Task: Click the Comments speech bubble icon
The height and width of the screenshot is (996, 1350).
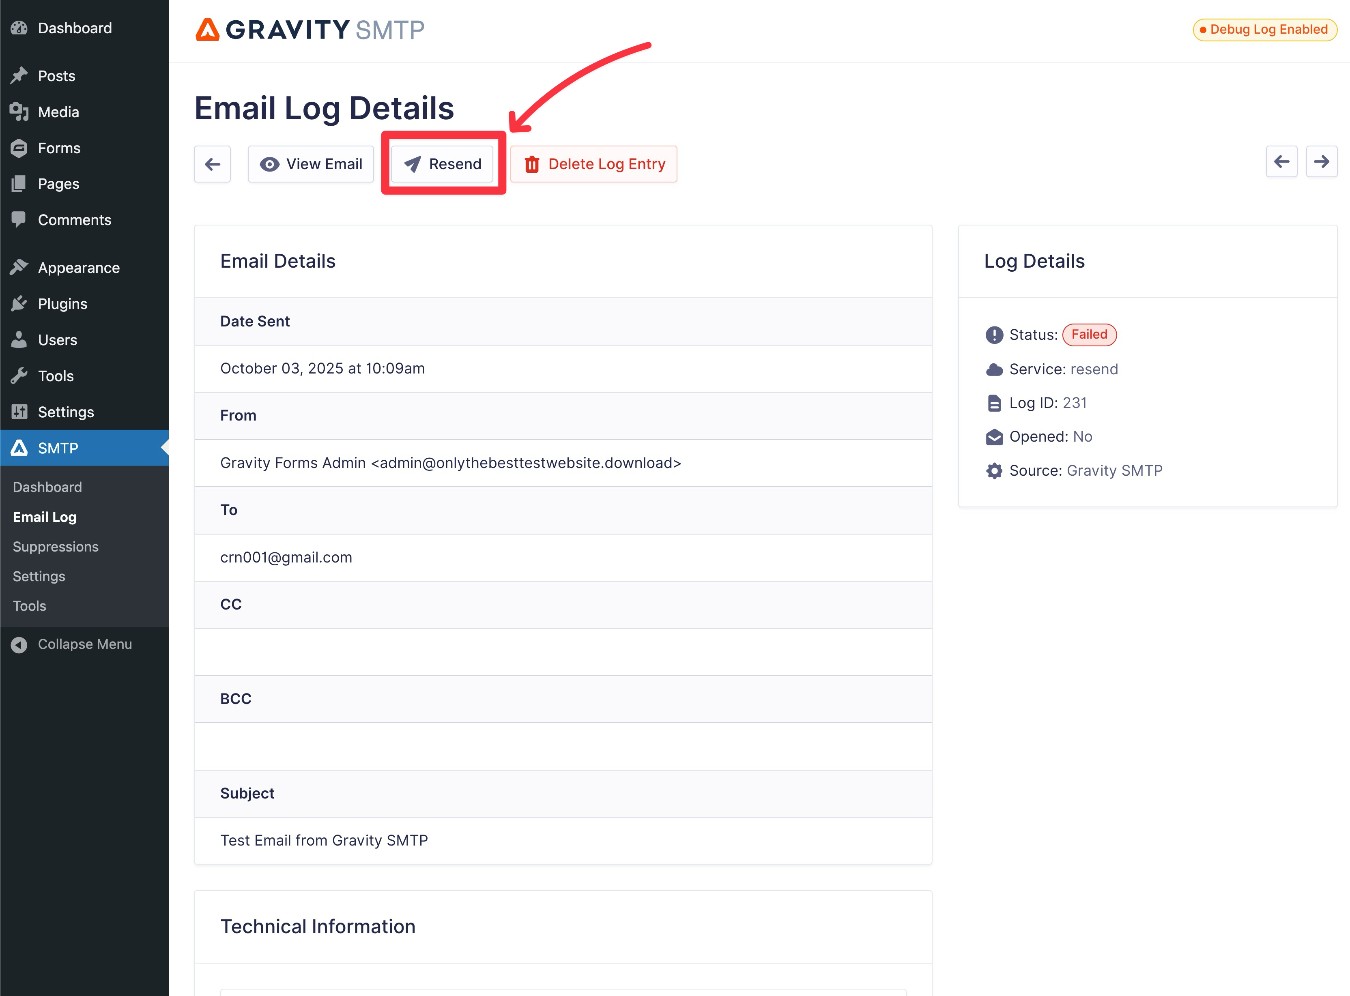Action: 20,219
